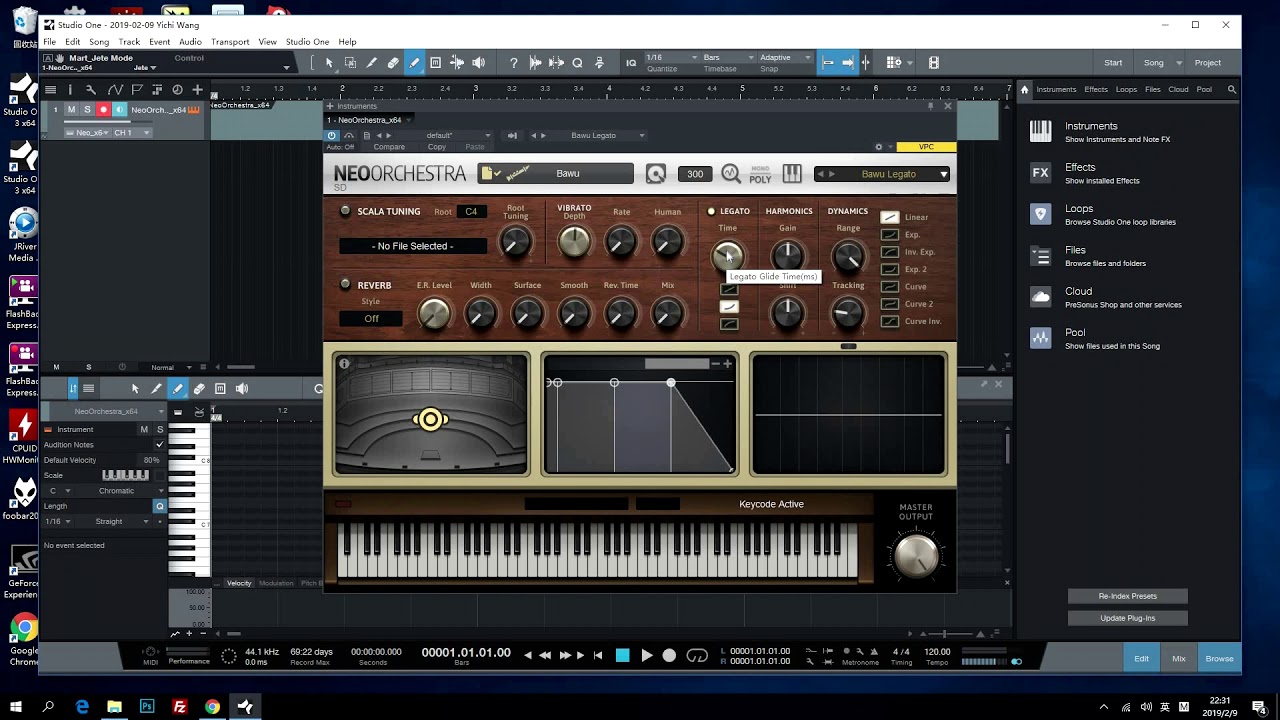
Task: Open the Bawu Legato preset dropdown
Action: click(883, 174)
